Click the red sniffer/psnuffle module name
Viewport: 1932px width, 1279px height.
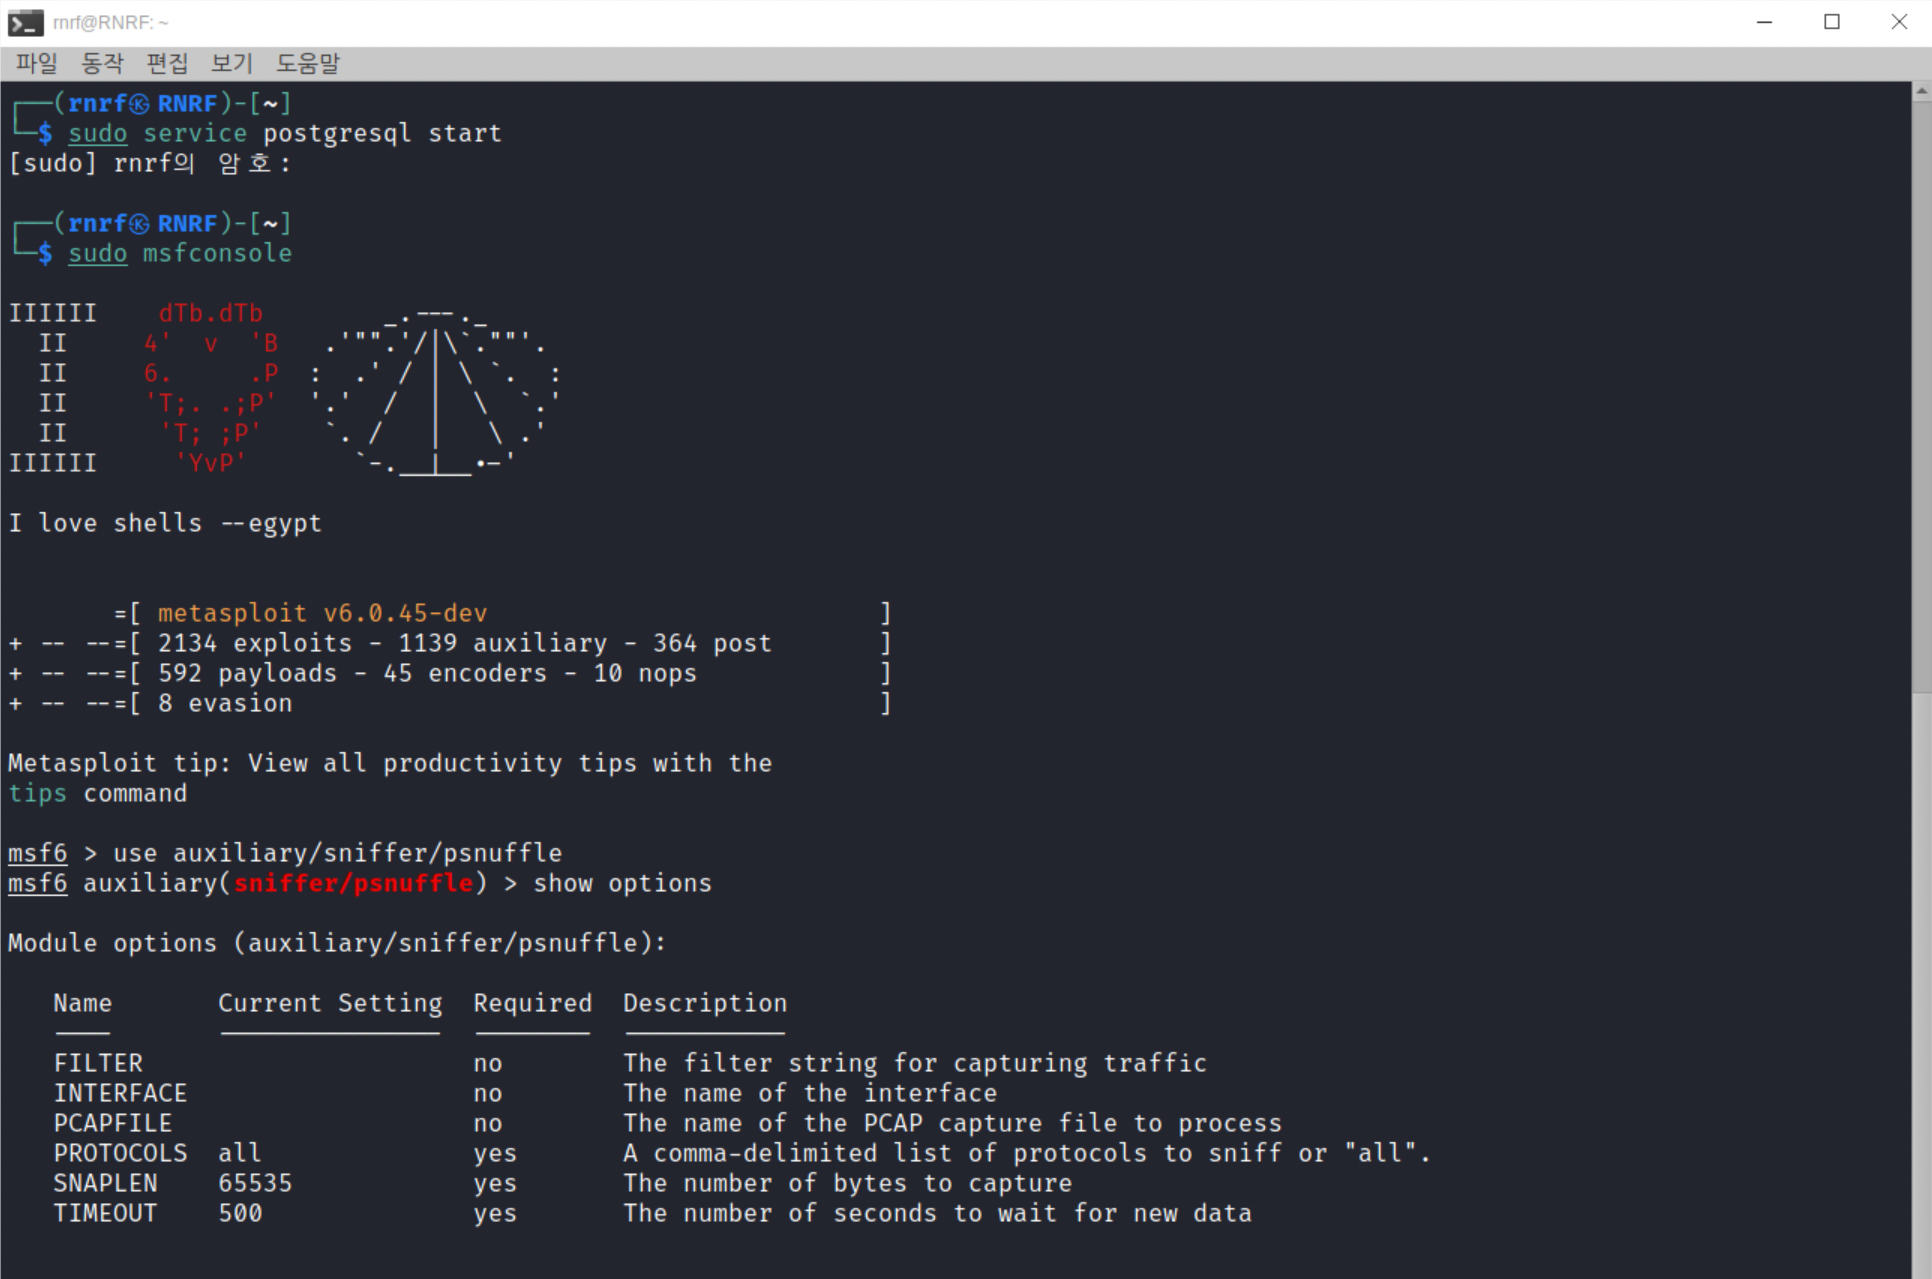click(x=353, y=883)
